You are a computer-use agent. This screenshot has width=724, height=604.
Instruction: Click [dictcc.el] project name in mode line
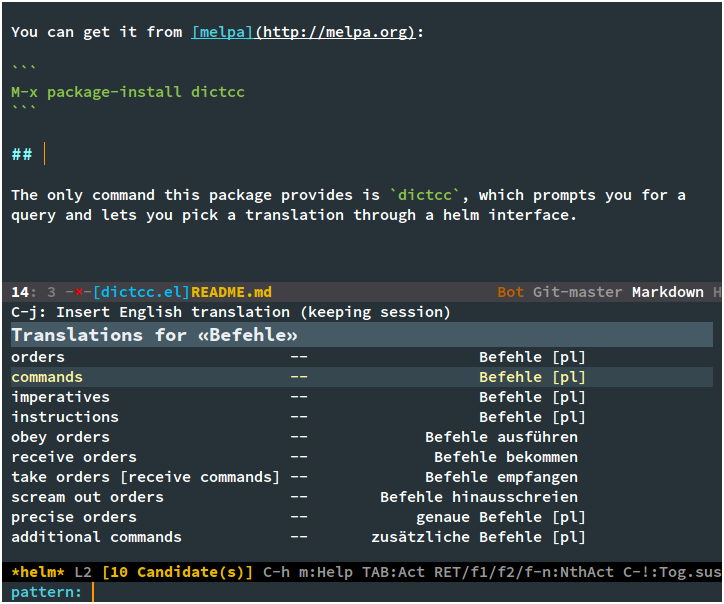click(141, 292)
